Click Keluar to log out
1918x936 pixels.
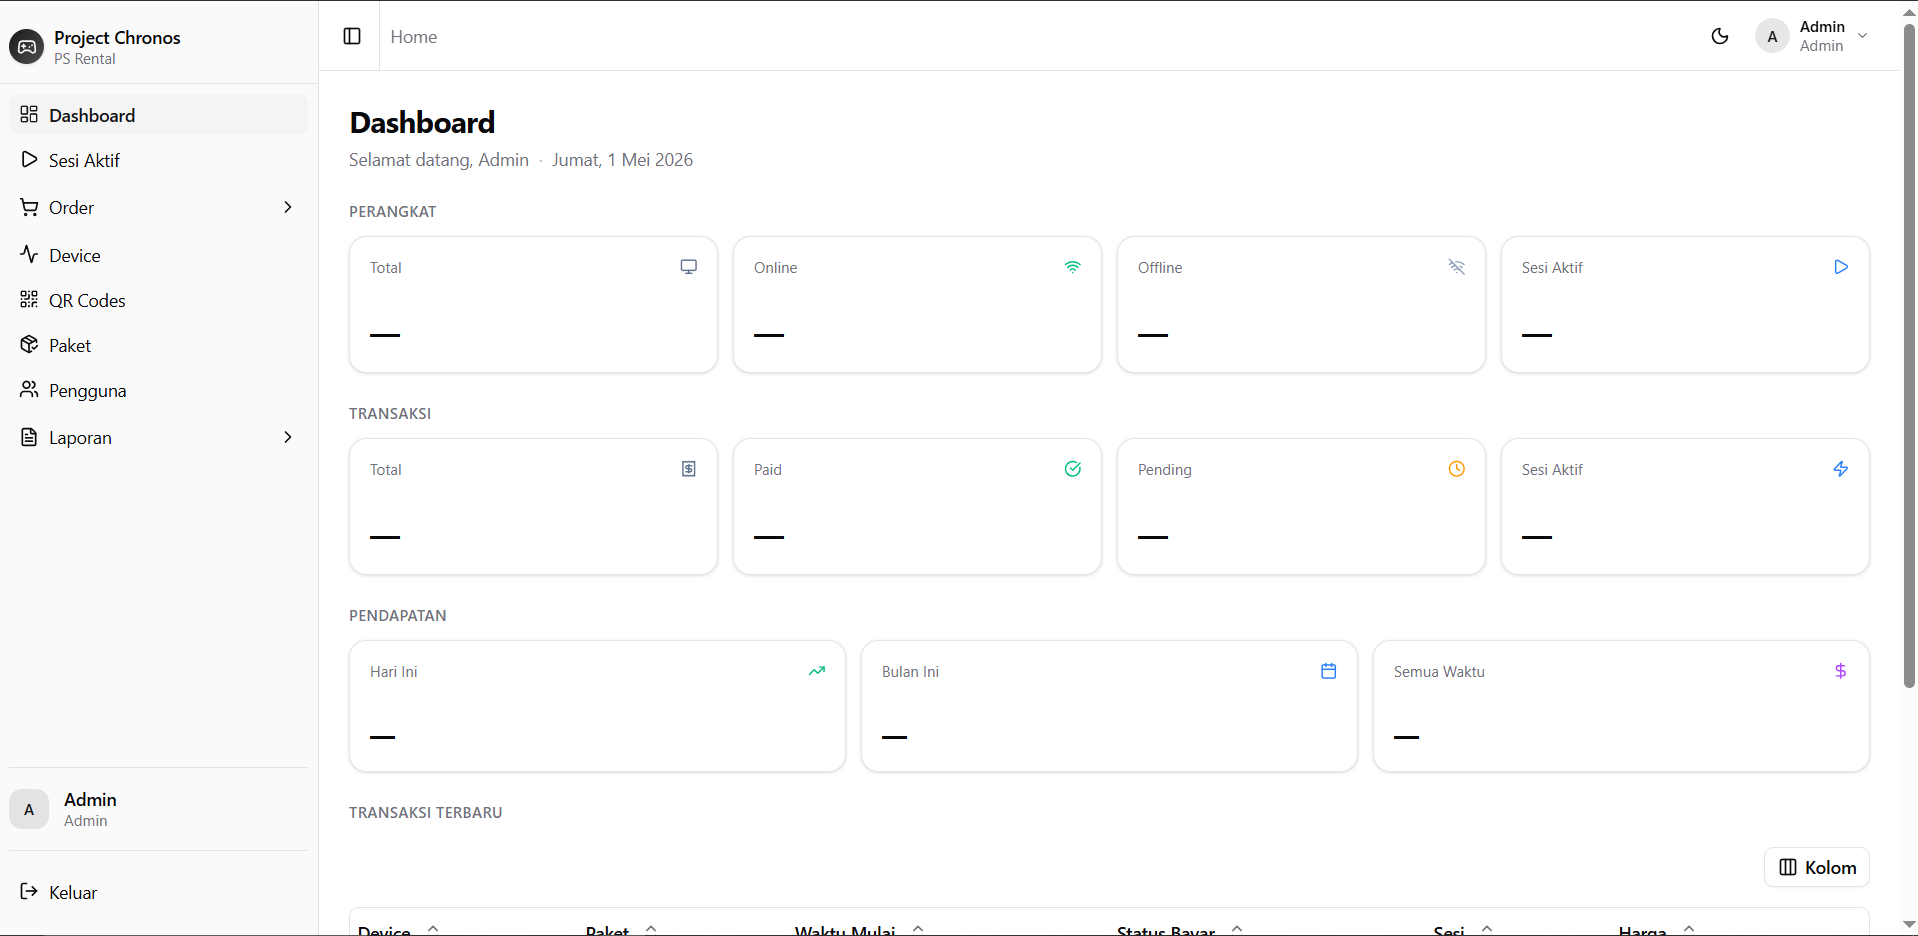[158, 892]
